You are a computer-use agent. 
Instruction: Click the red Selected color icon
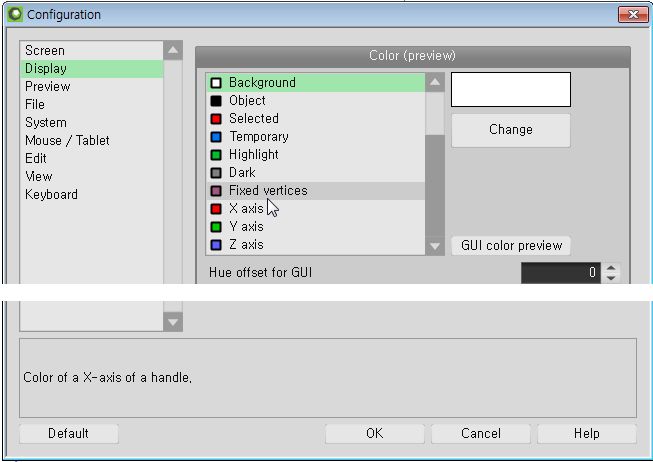click(x=216, y=119)
